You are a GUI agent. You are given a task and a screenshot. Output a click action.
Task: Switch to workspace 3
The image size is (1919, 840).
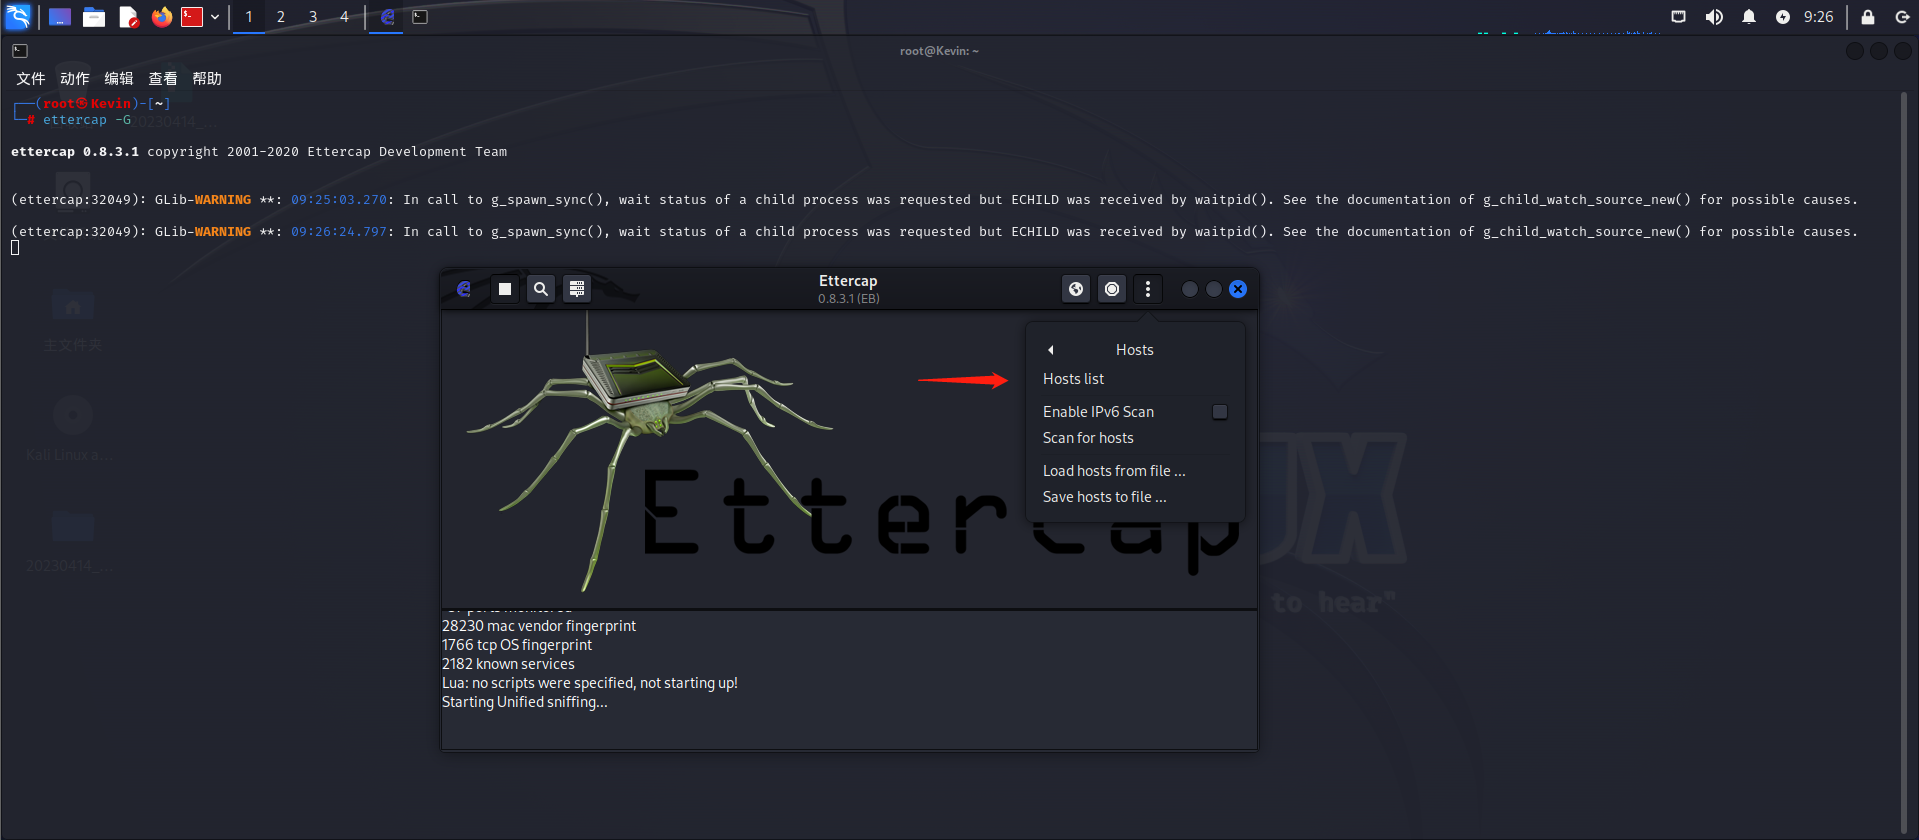313,17
